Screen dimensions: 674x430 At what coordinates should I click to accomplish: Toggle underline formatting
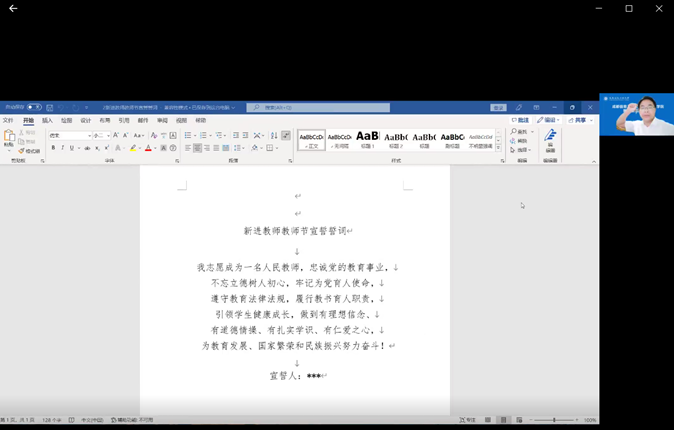pos(71,148)
